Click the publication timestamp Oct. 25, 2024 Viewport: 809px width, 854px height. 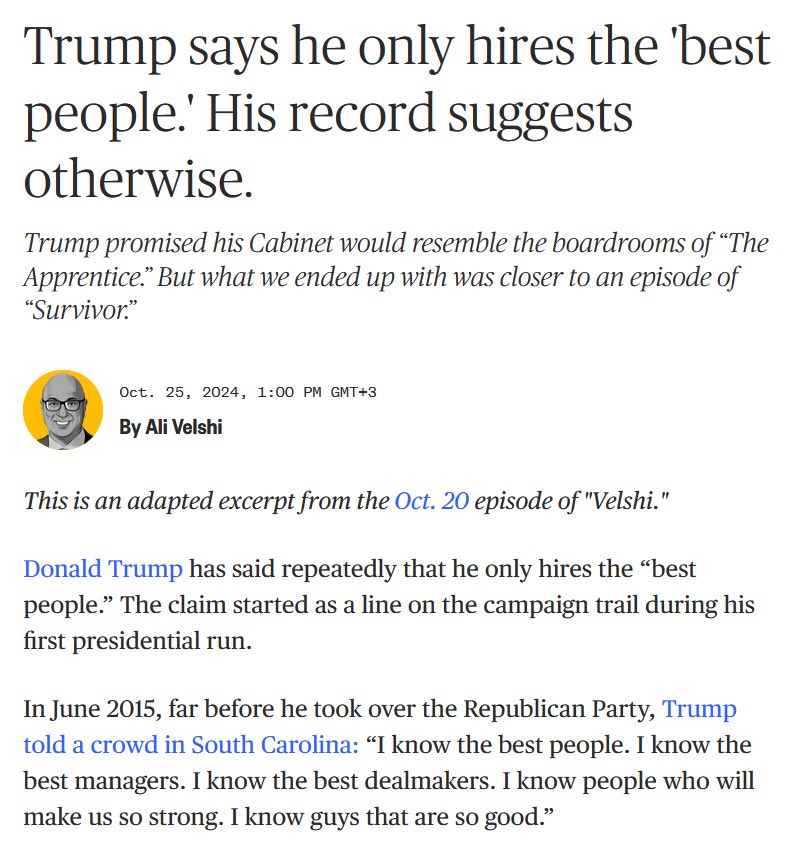[x=183, y=392]
